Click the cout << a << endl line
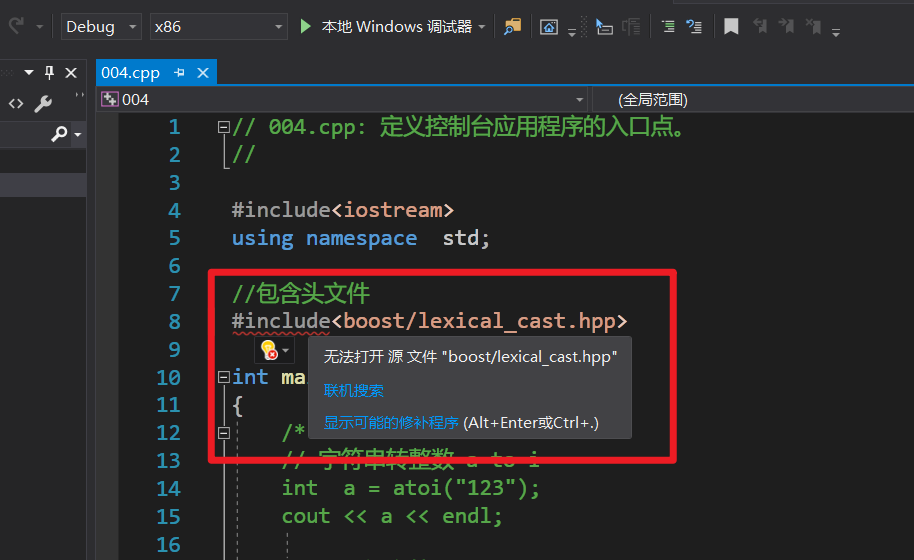 click(x=392, y=516)
